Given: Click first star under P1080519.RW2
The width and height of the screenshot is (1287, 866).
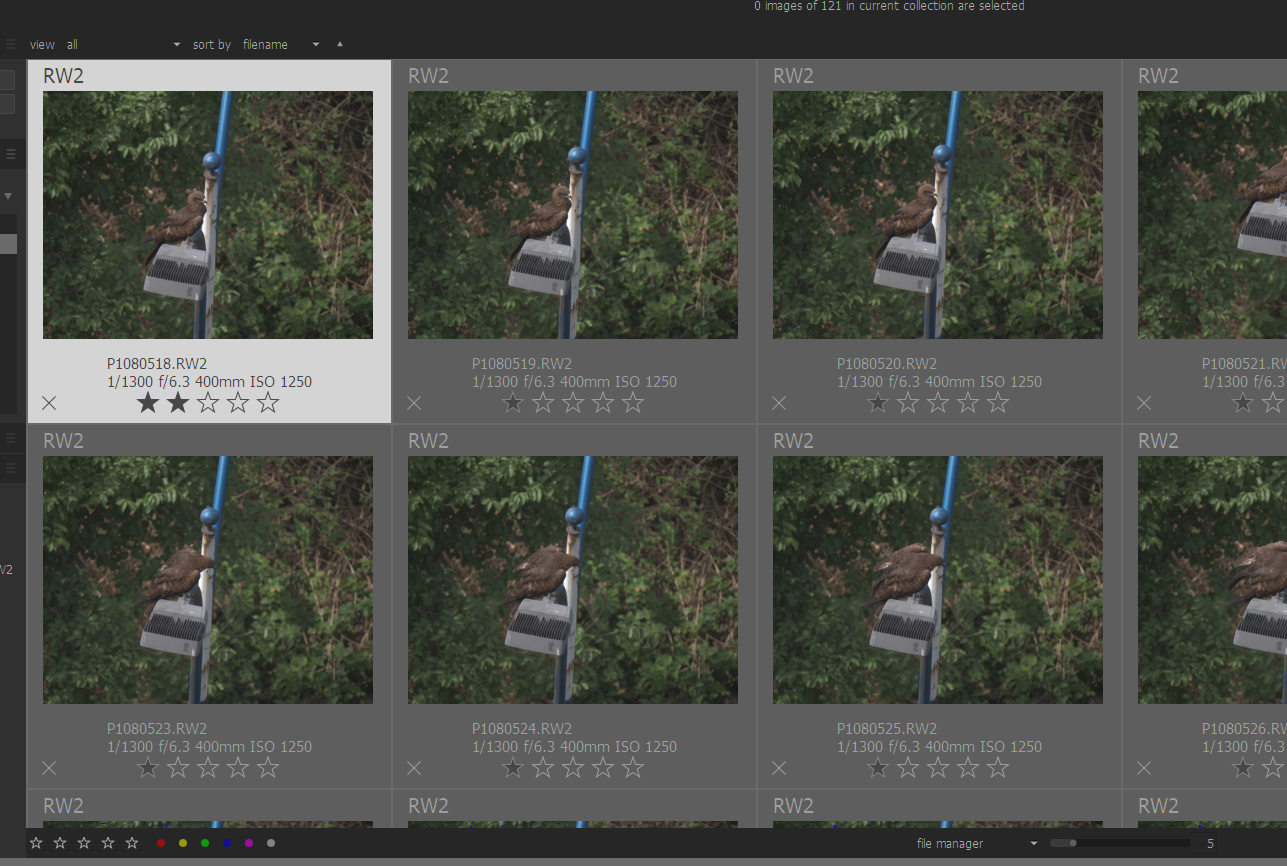Looking at the screenshot, I should coord(513,403).
